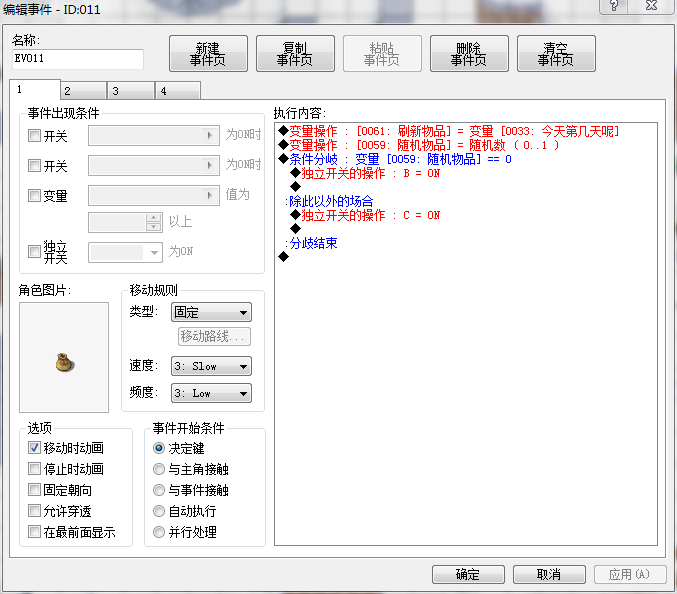Screen dimensions: 677x594
Task: Select the 除此以外的场合 line
Action: tap(329, 201)
